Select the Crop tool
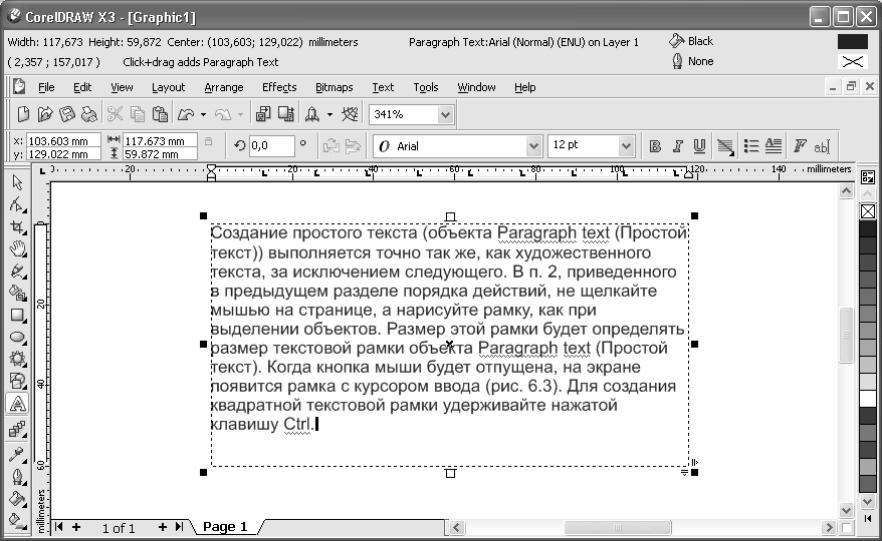 (17, 227)
